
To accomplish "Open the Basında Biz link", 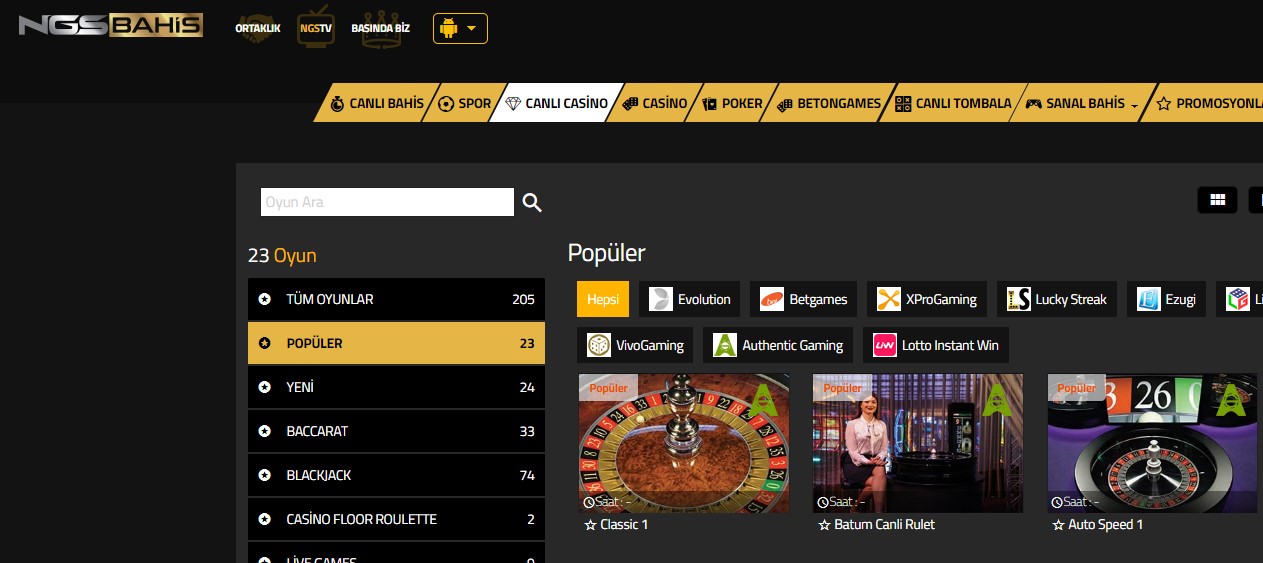I will pos(381,28).
